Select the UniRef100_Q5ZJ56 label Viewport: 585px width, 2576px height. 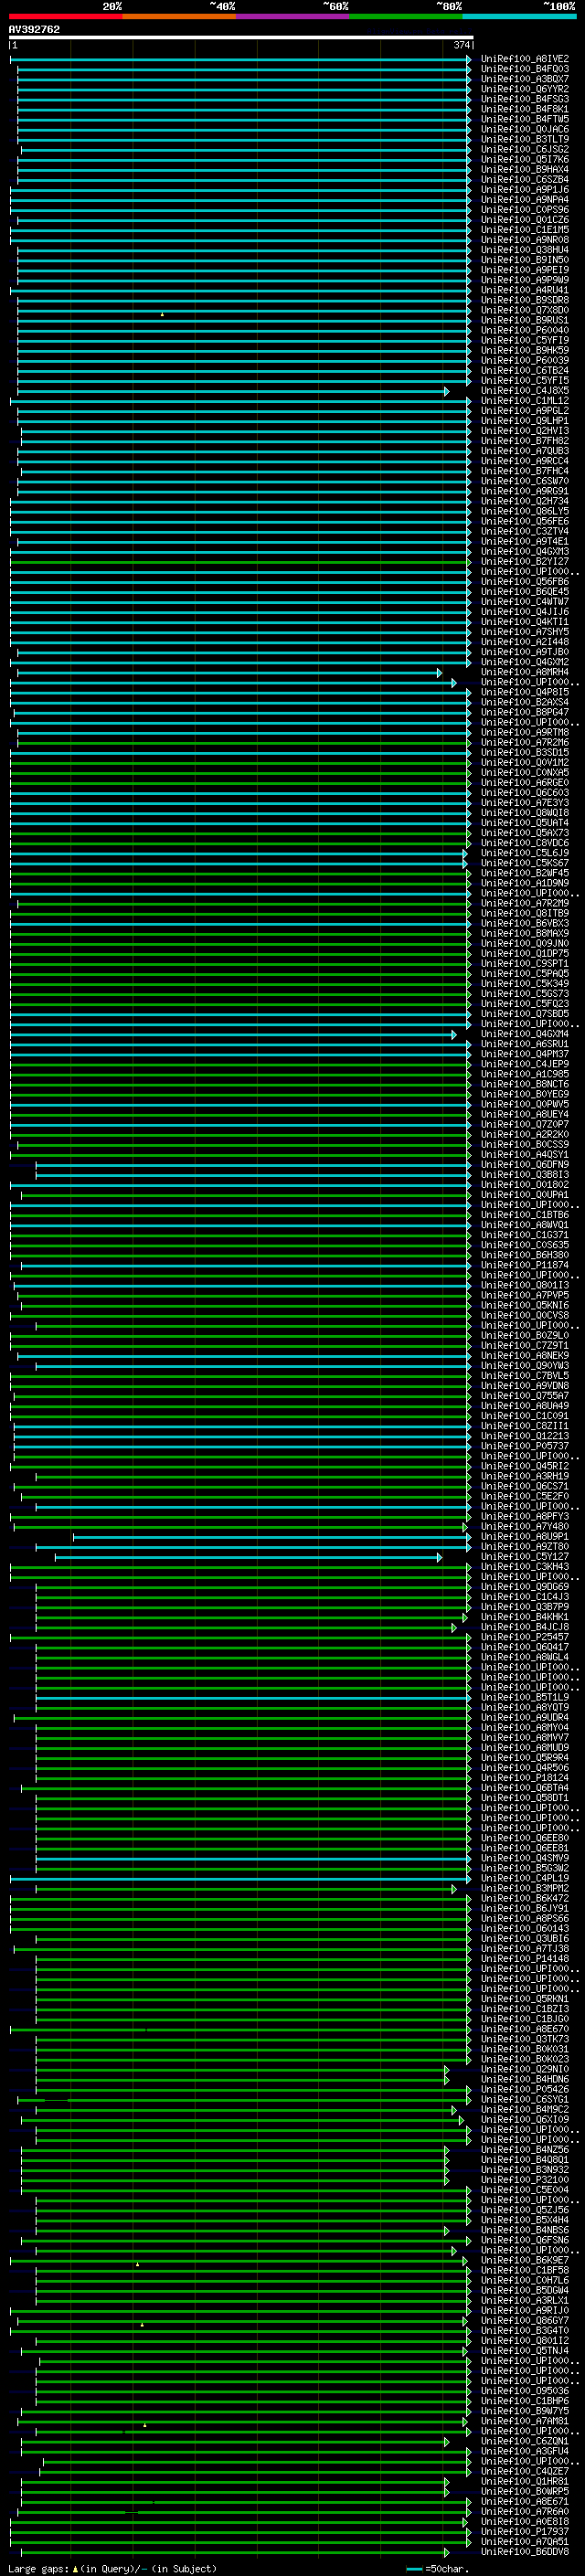(525, 2210)
